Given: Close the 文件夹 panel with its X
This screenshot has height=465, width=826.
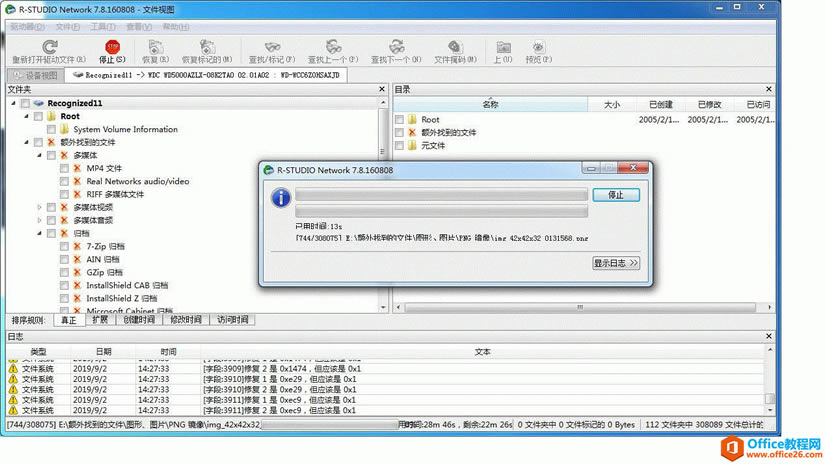Looking at the screenshot, I should pos(382,90).
